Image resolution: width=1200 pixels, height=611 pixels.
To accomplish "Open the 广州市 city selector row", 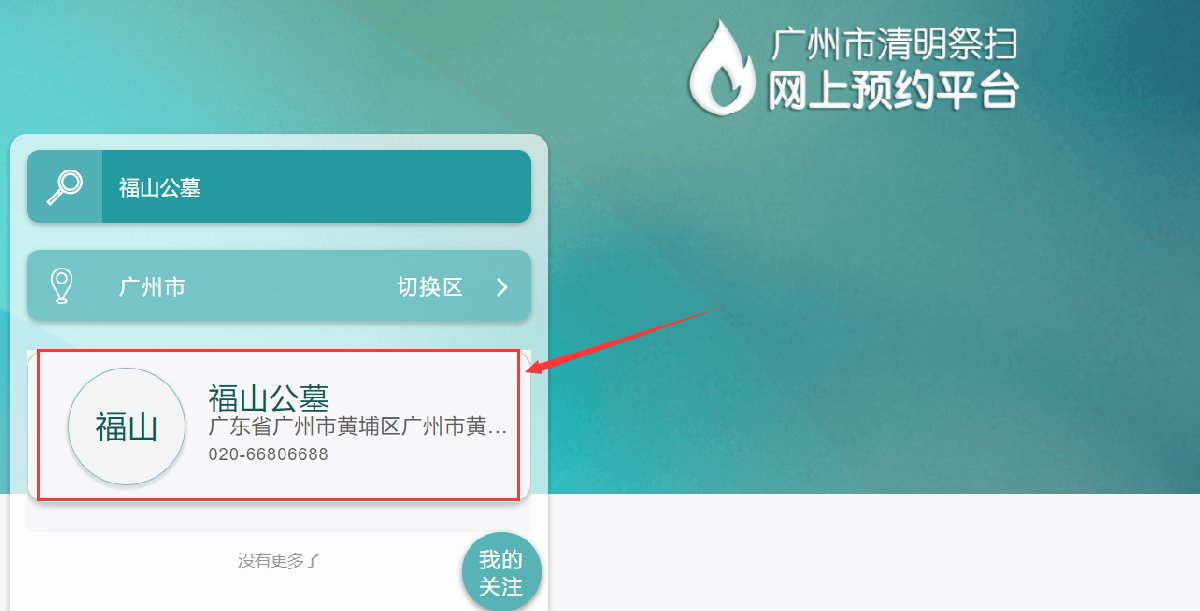I will pos(279,286).
